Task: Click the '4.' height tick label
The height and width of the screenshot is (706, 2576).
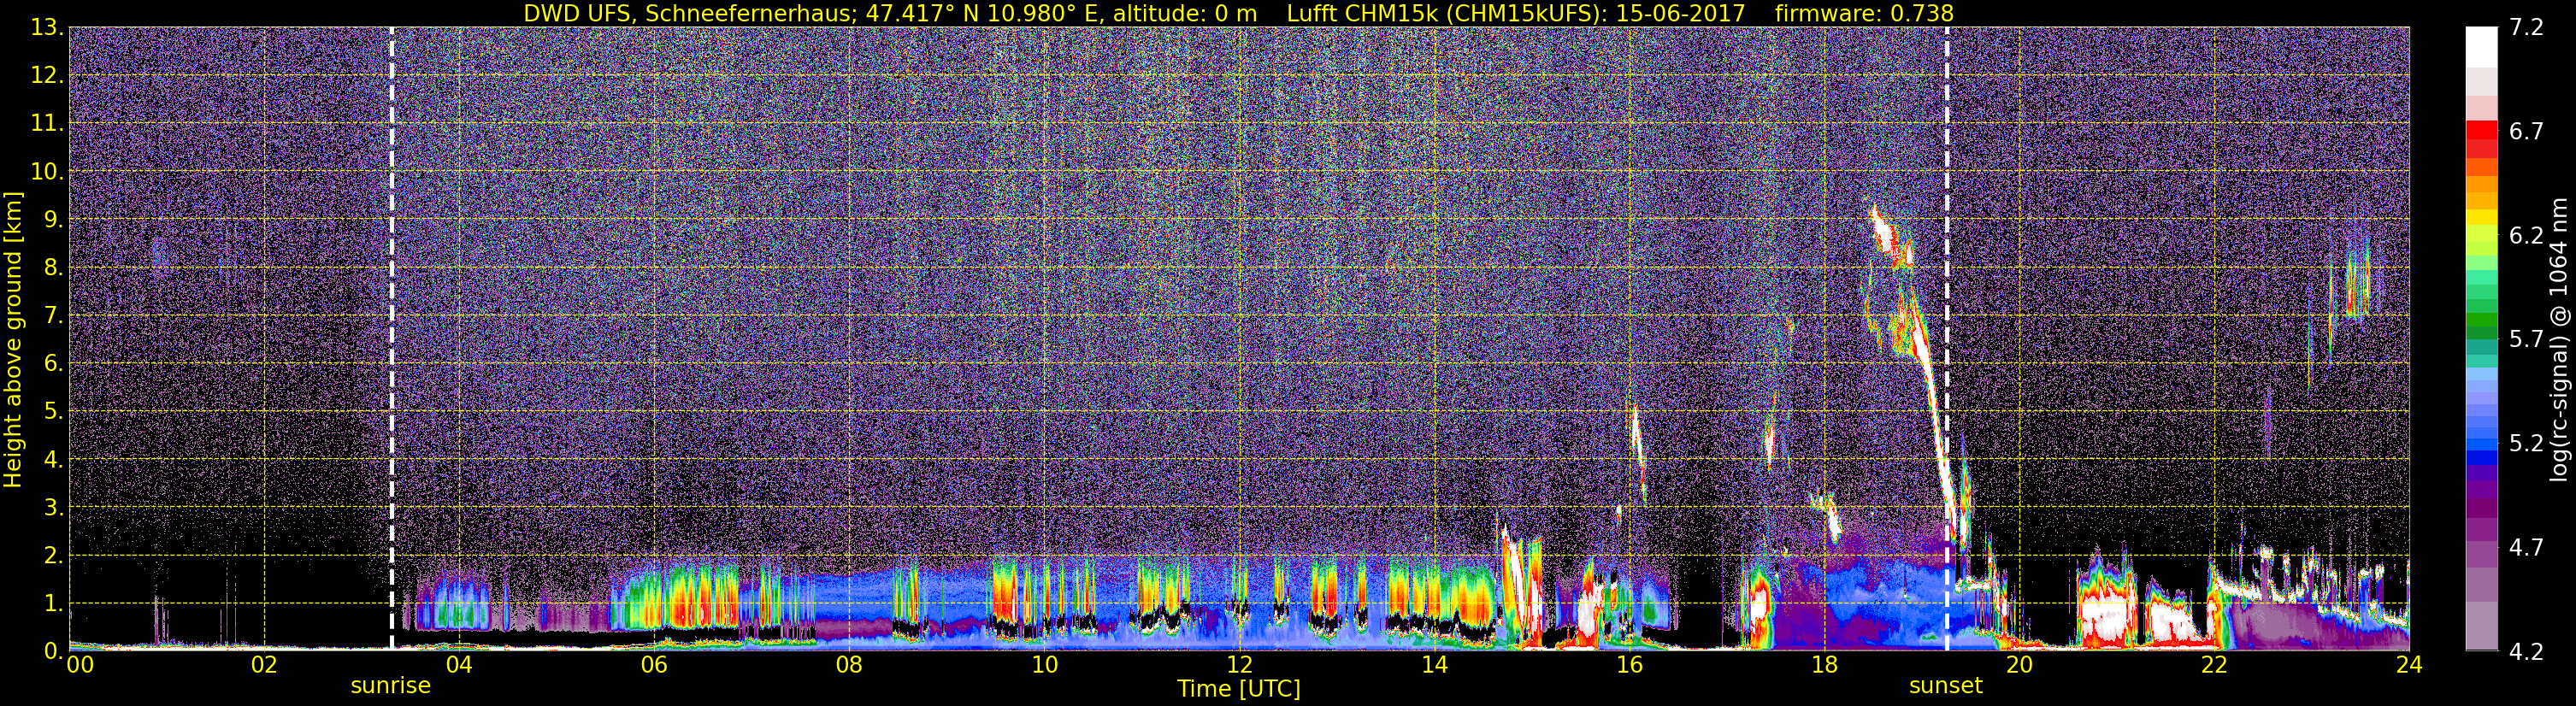Action: (53, 460)
